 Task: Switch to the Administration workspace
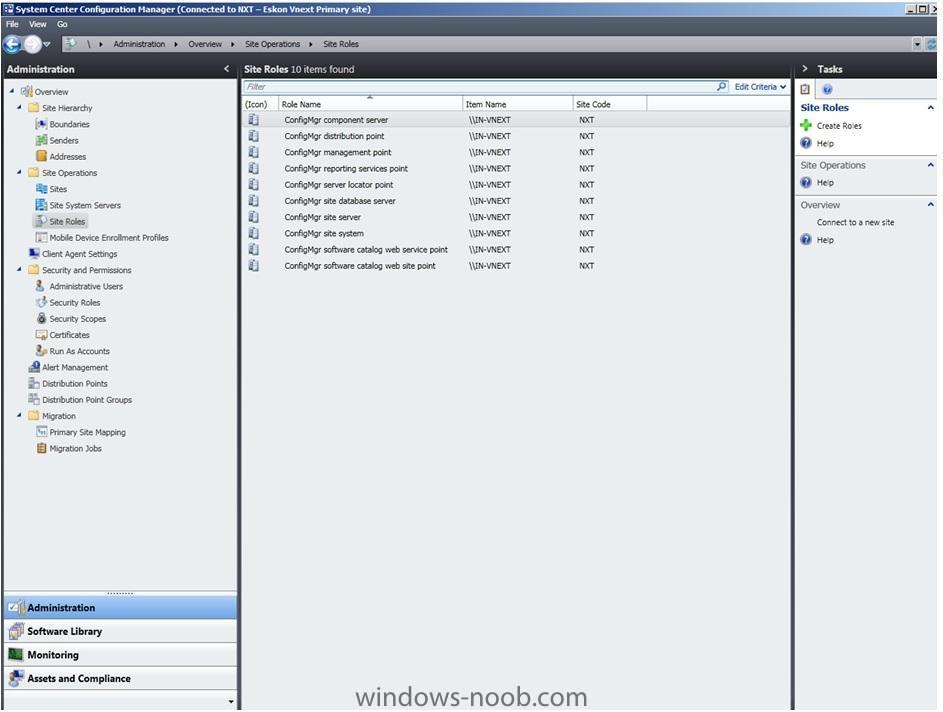coord(120,607)
